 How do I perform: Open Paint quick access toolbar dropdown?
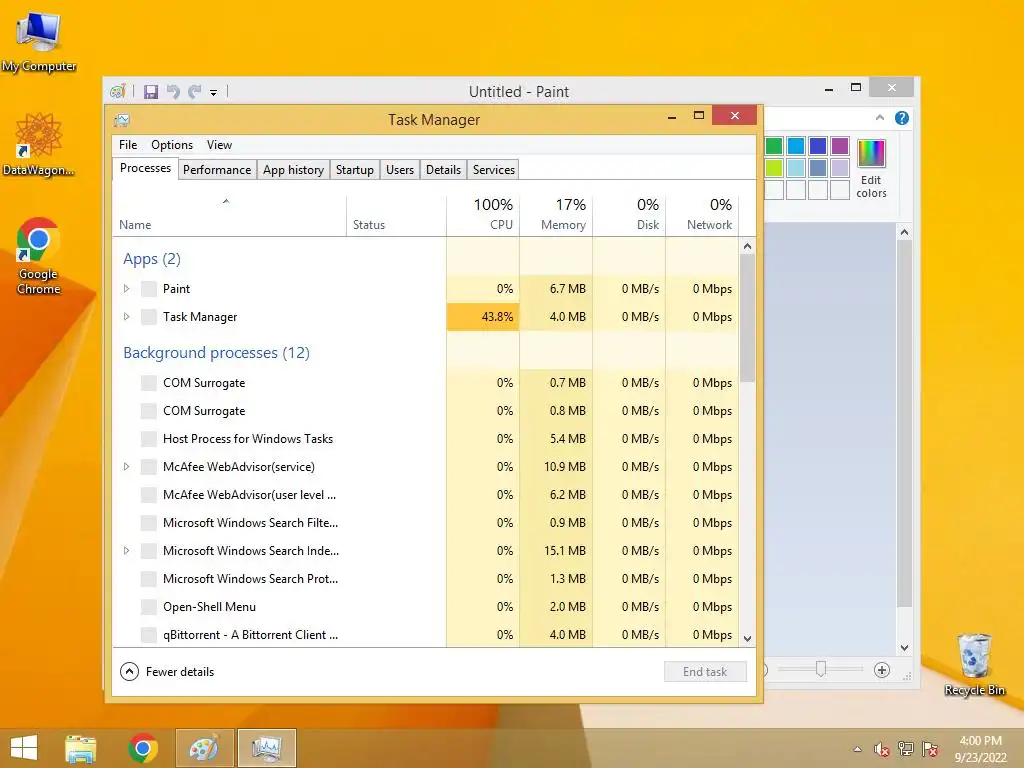(214, 93)
